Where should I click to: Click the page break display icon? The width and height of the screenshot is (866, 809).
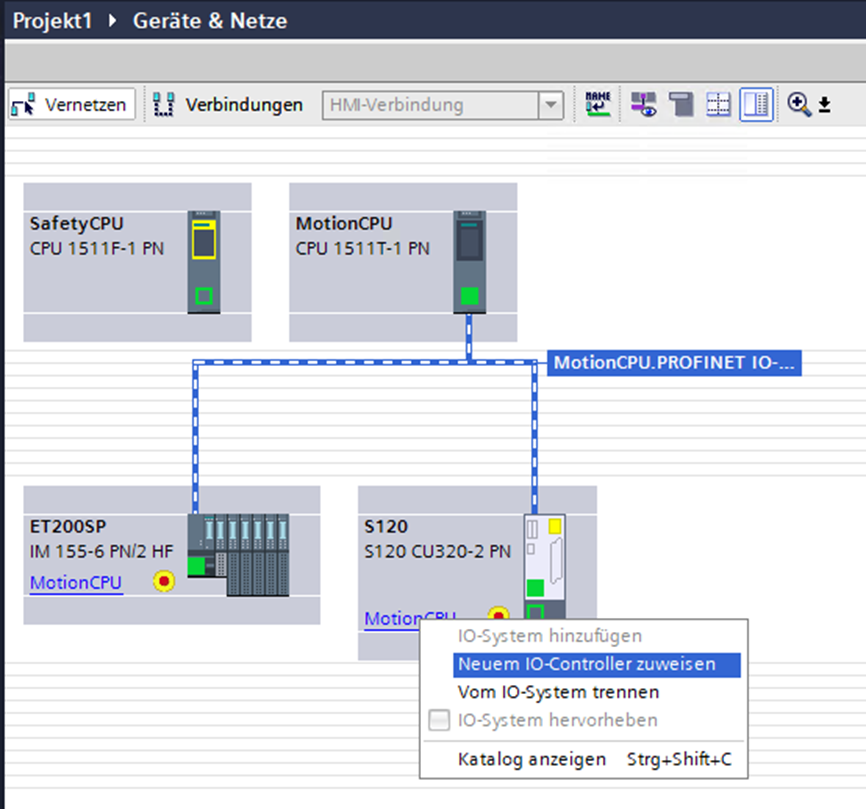pyautogui.click(x=682, y=105)
